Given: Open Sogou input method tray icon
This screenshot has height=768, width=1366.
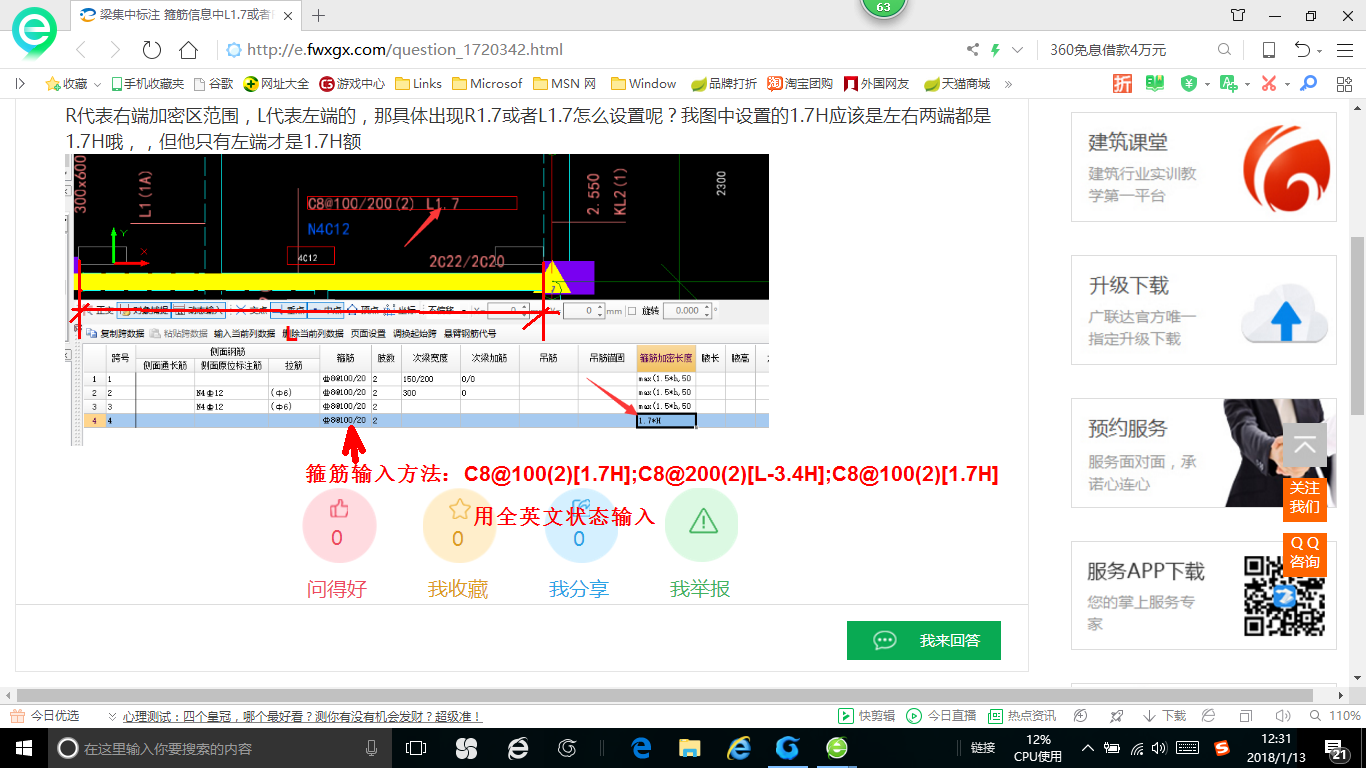Looking at the screenshot, I should [1222, 748].
